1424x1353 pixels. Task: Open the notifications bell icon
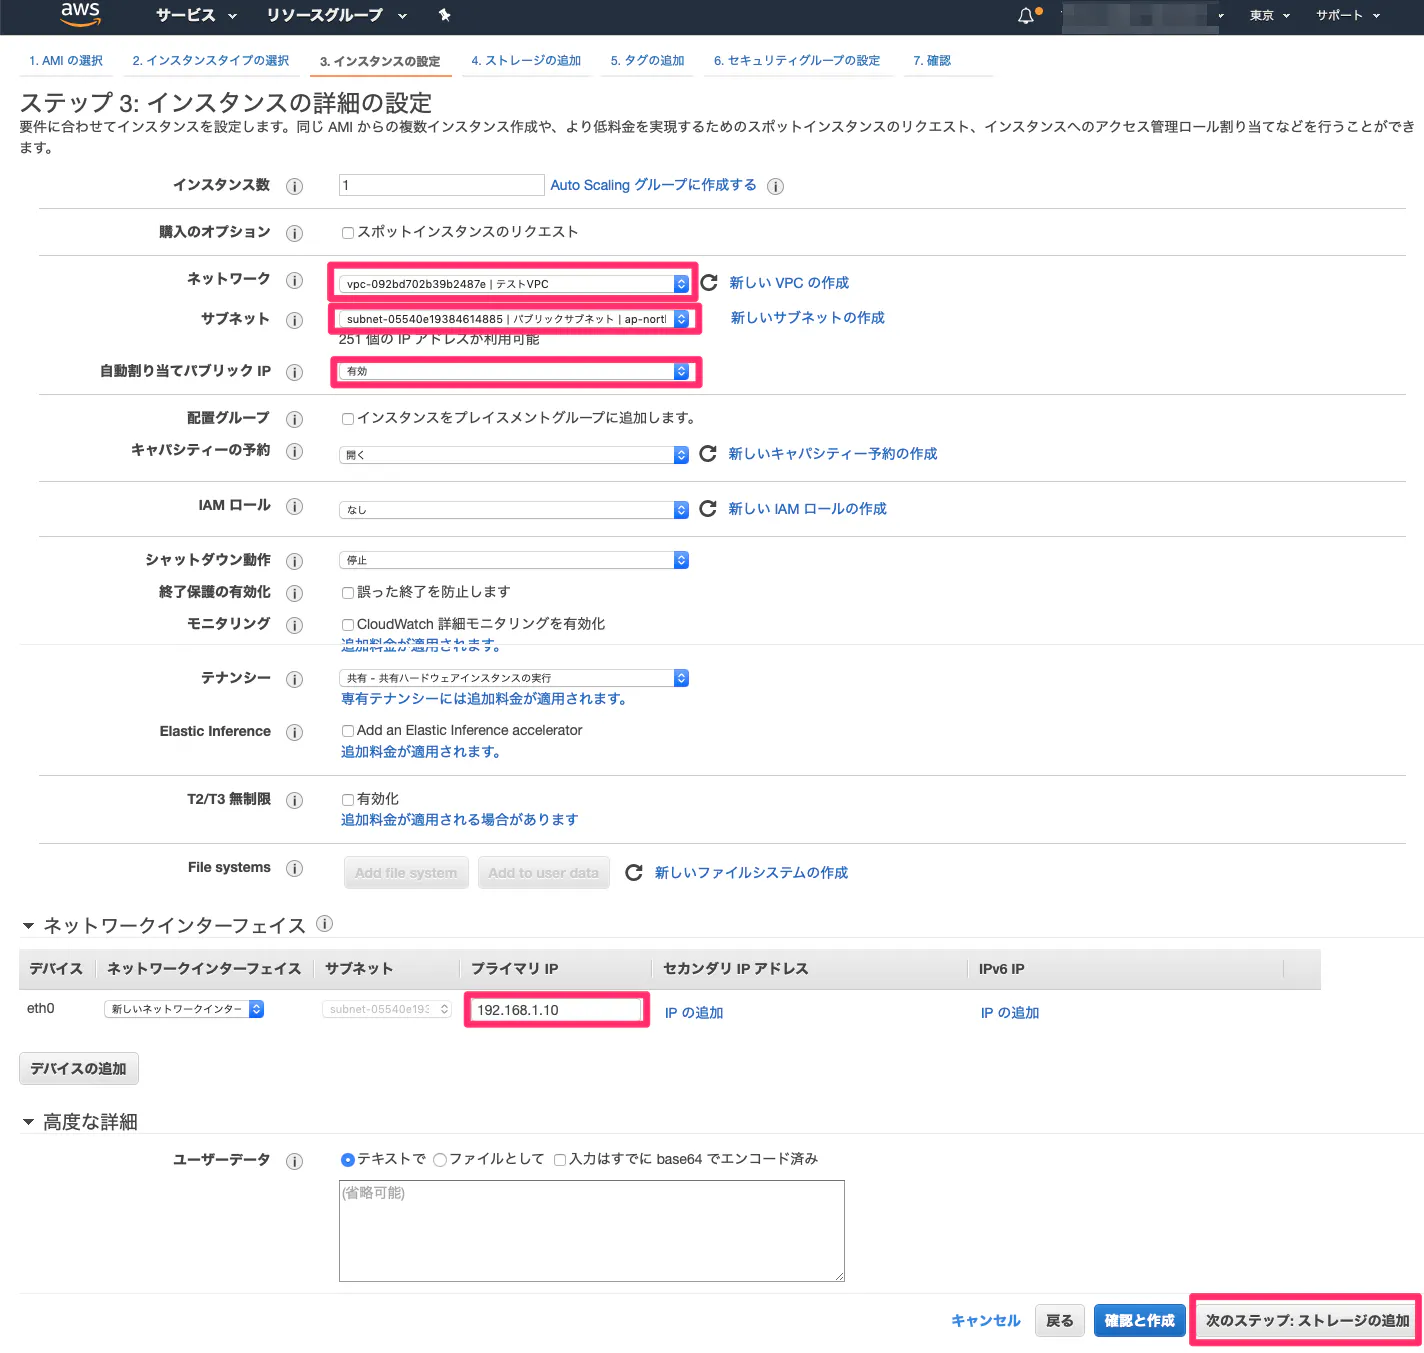click(x=1026, y=15)
